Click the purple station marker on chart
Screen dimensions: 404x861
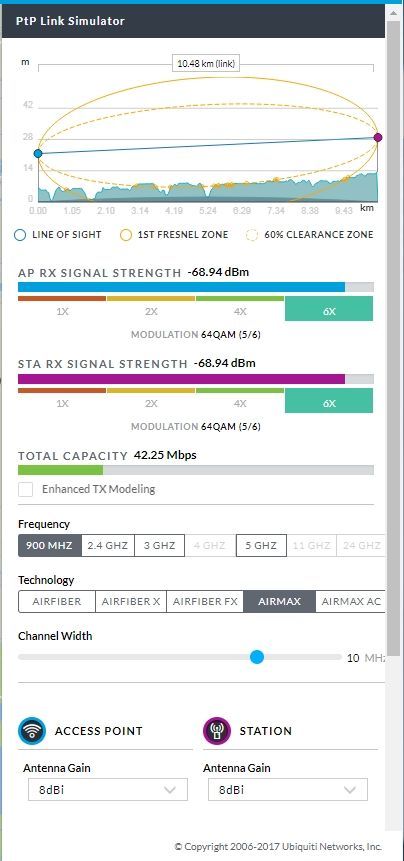(x=378, y=137)
